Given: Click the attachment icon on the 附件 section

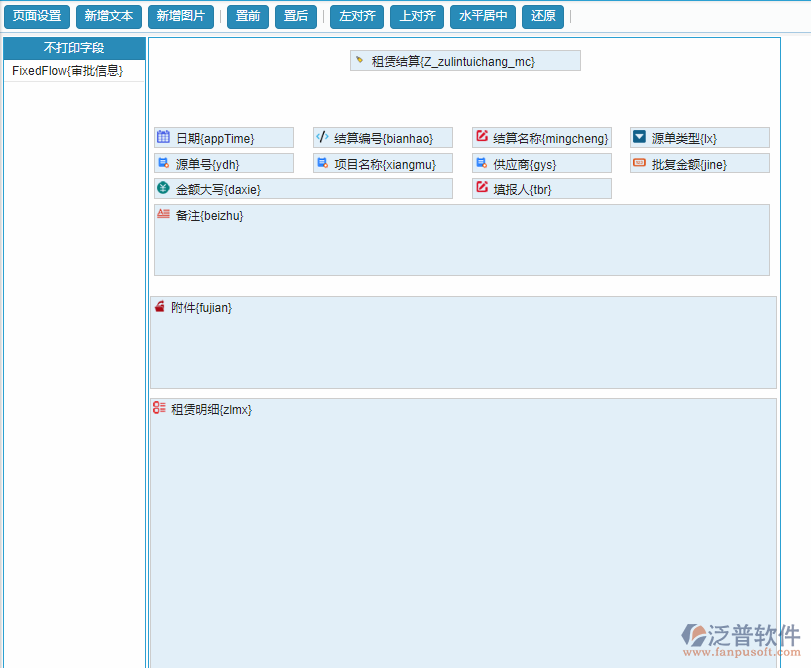Looking at the screenshot, I should [160, 307].
